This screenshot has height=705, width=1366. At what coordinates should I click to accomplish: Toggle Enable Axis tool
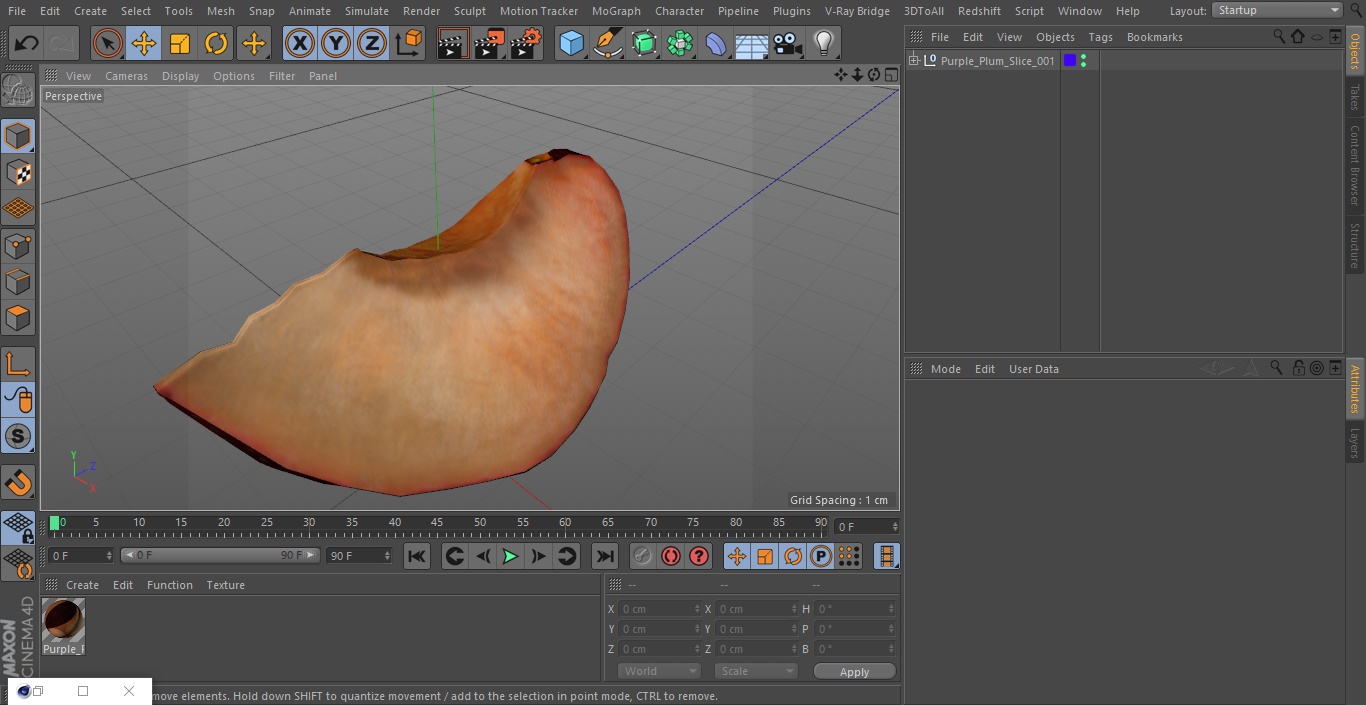[18, 364]
